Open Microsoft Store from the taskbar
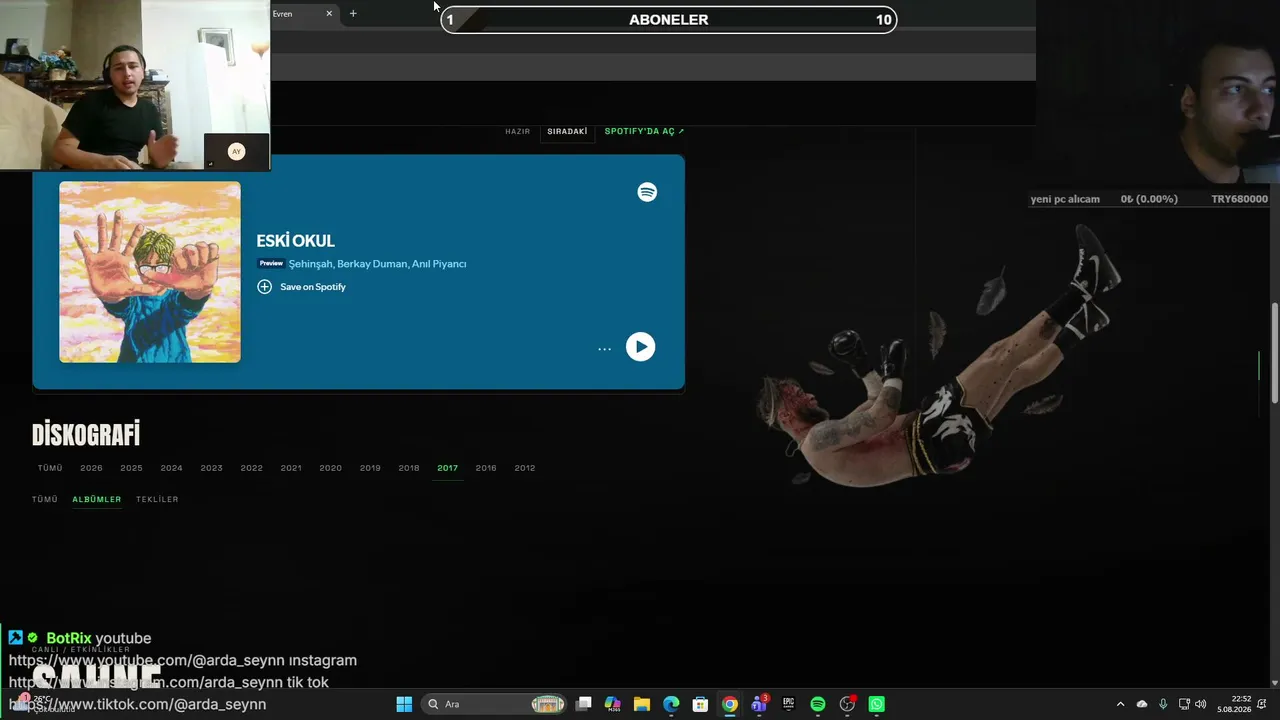Image resolution: width=1280 pixels, height=720 pixels. (701, 704)
